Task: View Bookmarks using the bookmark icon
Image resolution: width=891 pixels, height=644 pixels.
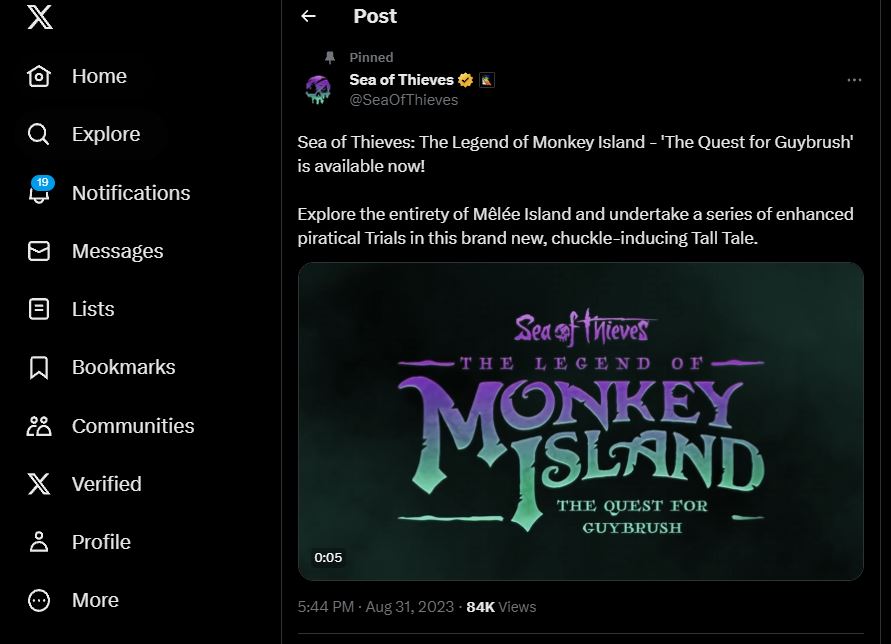Action: tap(38, 367)
